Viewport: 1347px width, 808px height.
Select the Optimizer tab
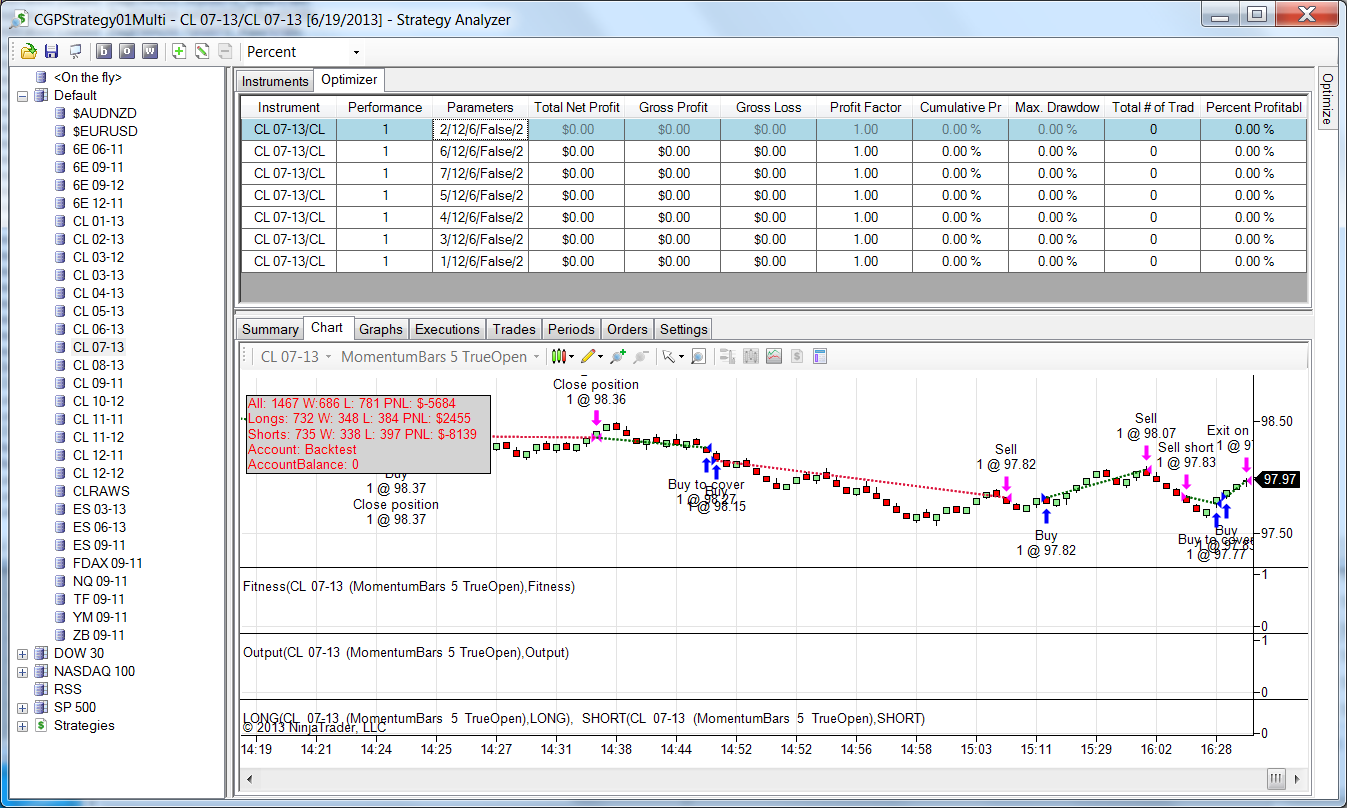(349, 80)
